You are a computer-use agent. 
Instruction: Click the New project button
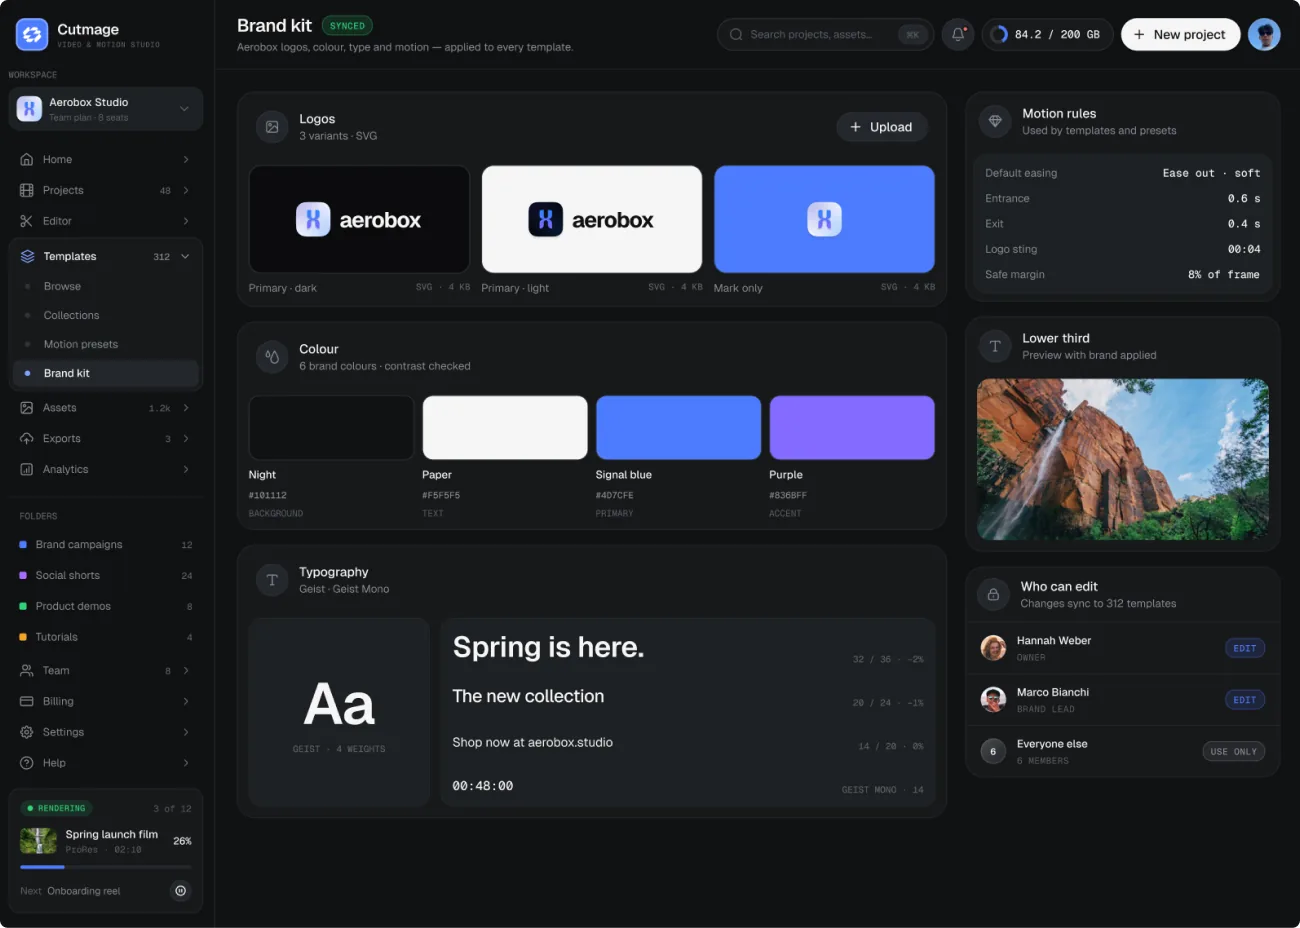pos(1180,34)
